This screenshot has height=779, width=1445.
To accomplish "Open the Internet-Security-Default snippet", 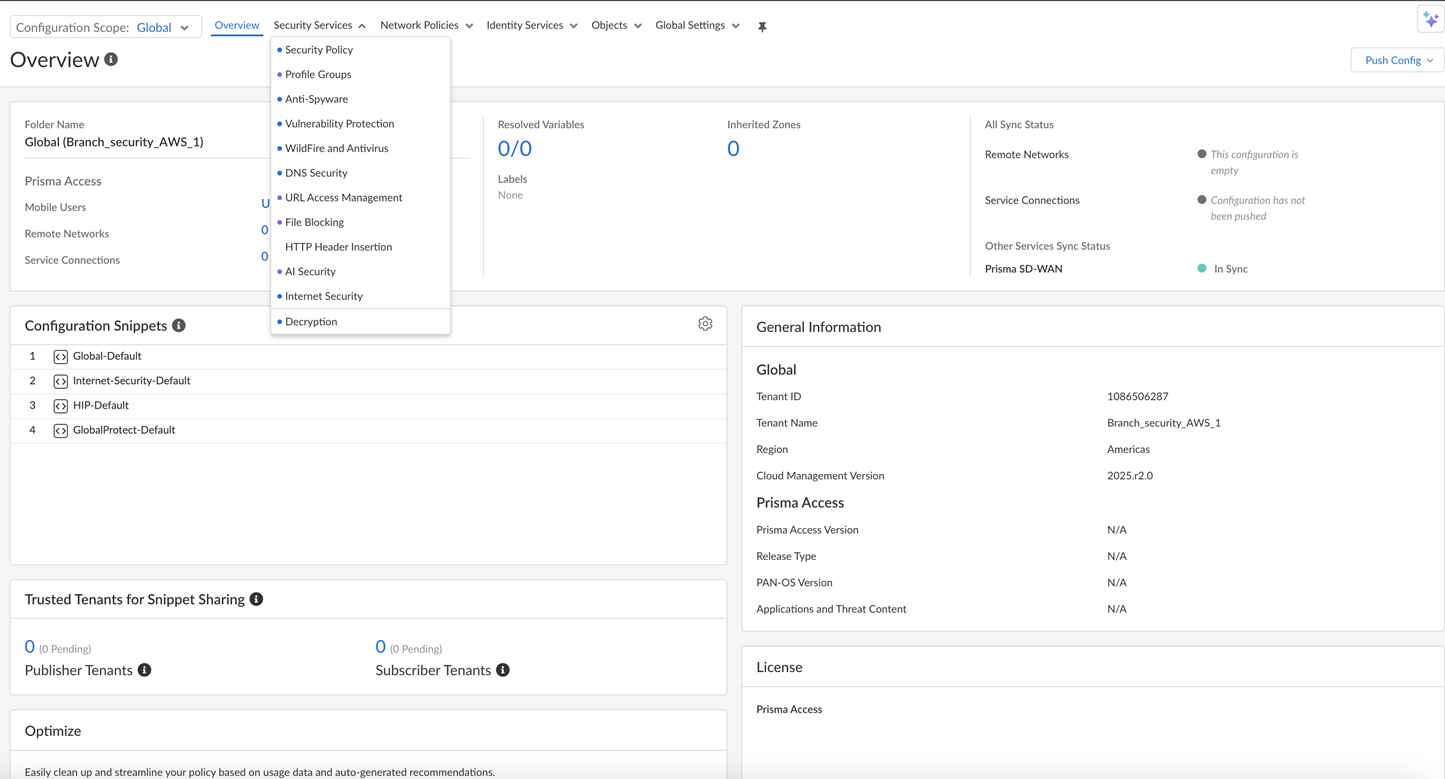I will click(131, 381).
